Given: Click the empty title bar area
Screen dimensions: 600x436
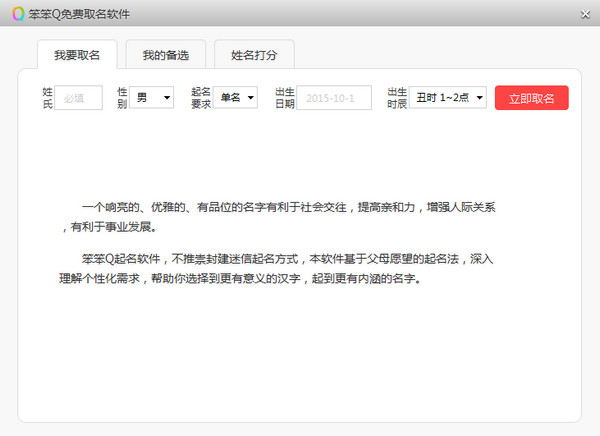Looking at the screenshot, I should pyautogui.click(x=350, y=14).
